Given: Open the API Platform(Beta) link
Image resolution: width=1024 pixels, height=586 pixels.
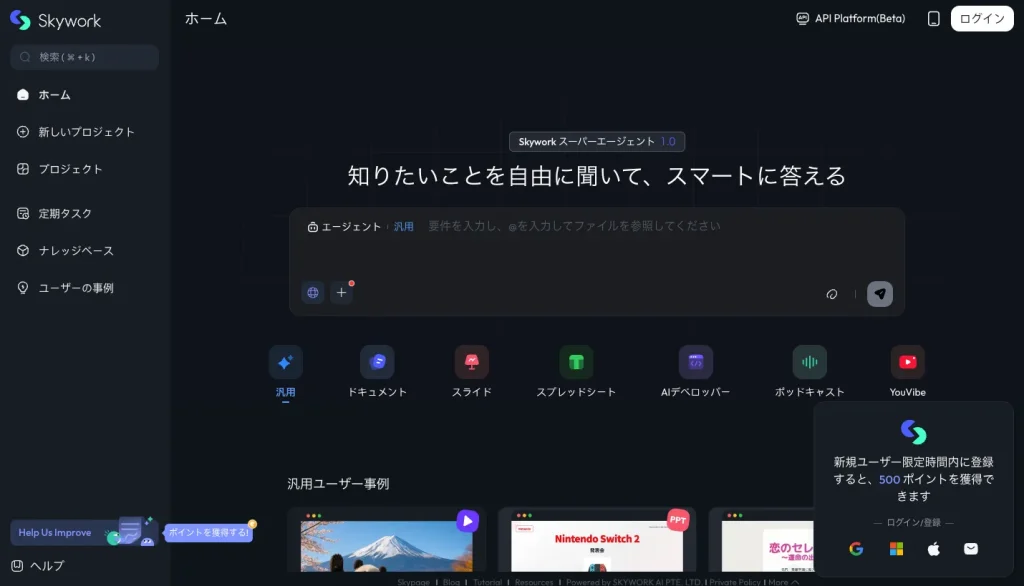Looking at the screenshot, I should click(x=850, y=19).
